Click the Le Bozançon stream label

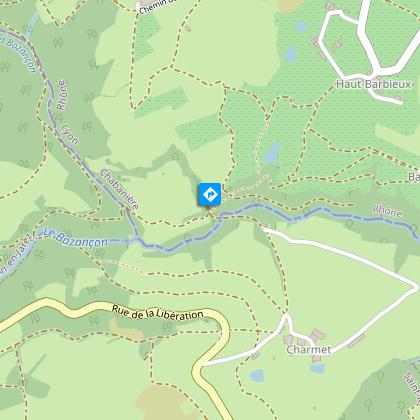coord(76,238)
